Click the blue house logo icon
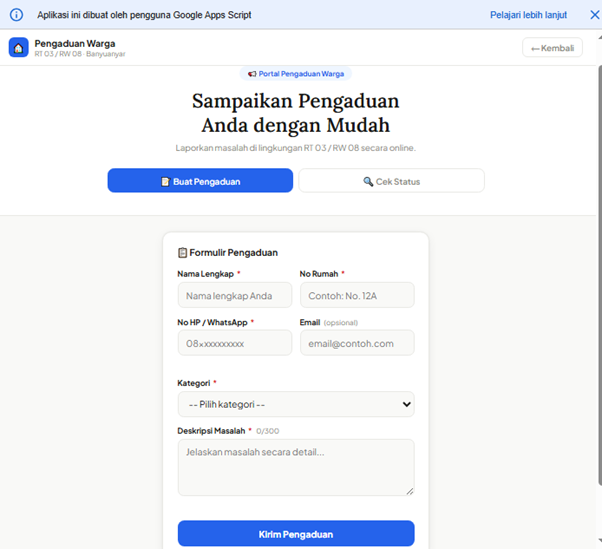 [18, 48]
